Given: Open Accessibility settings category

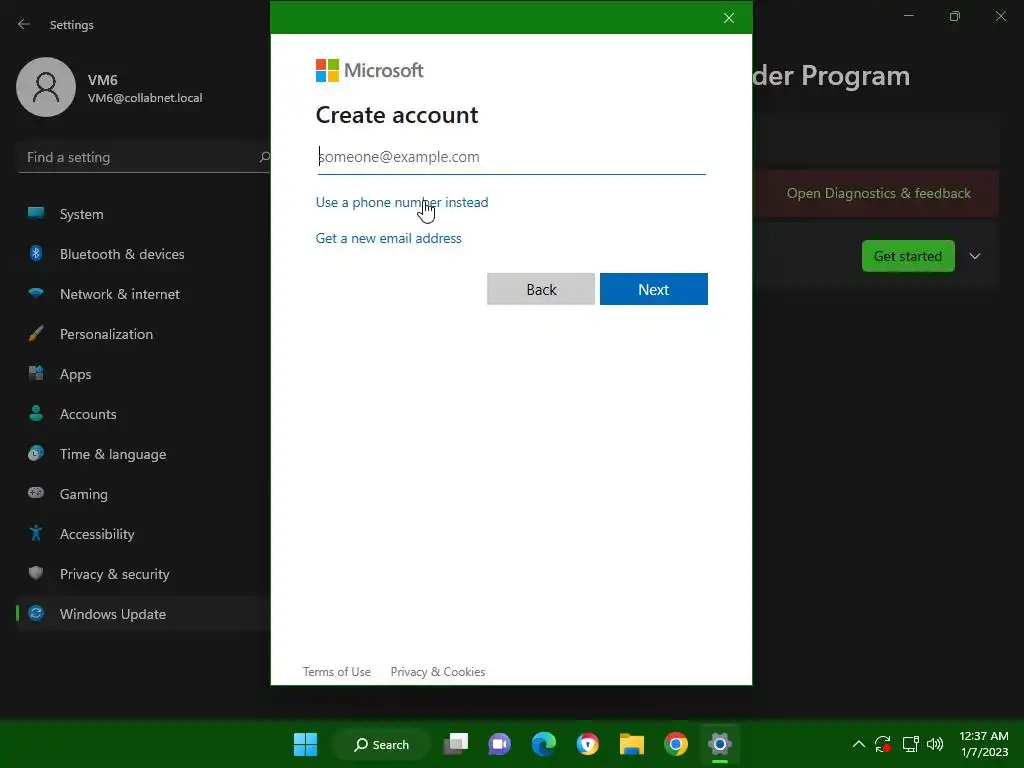Looking at the screenshot, I should [x=144, y=534].
